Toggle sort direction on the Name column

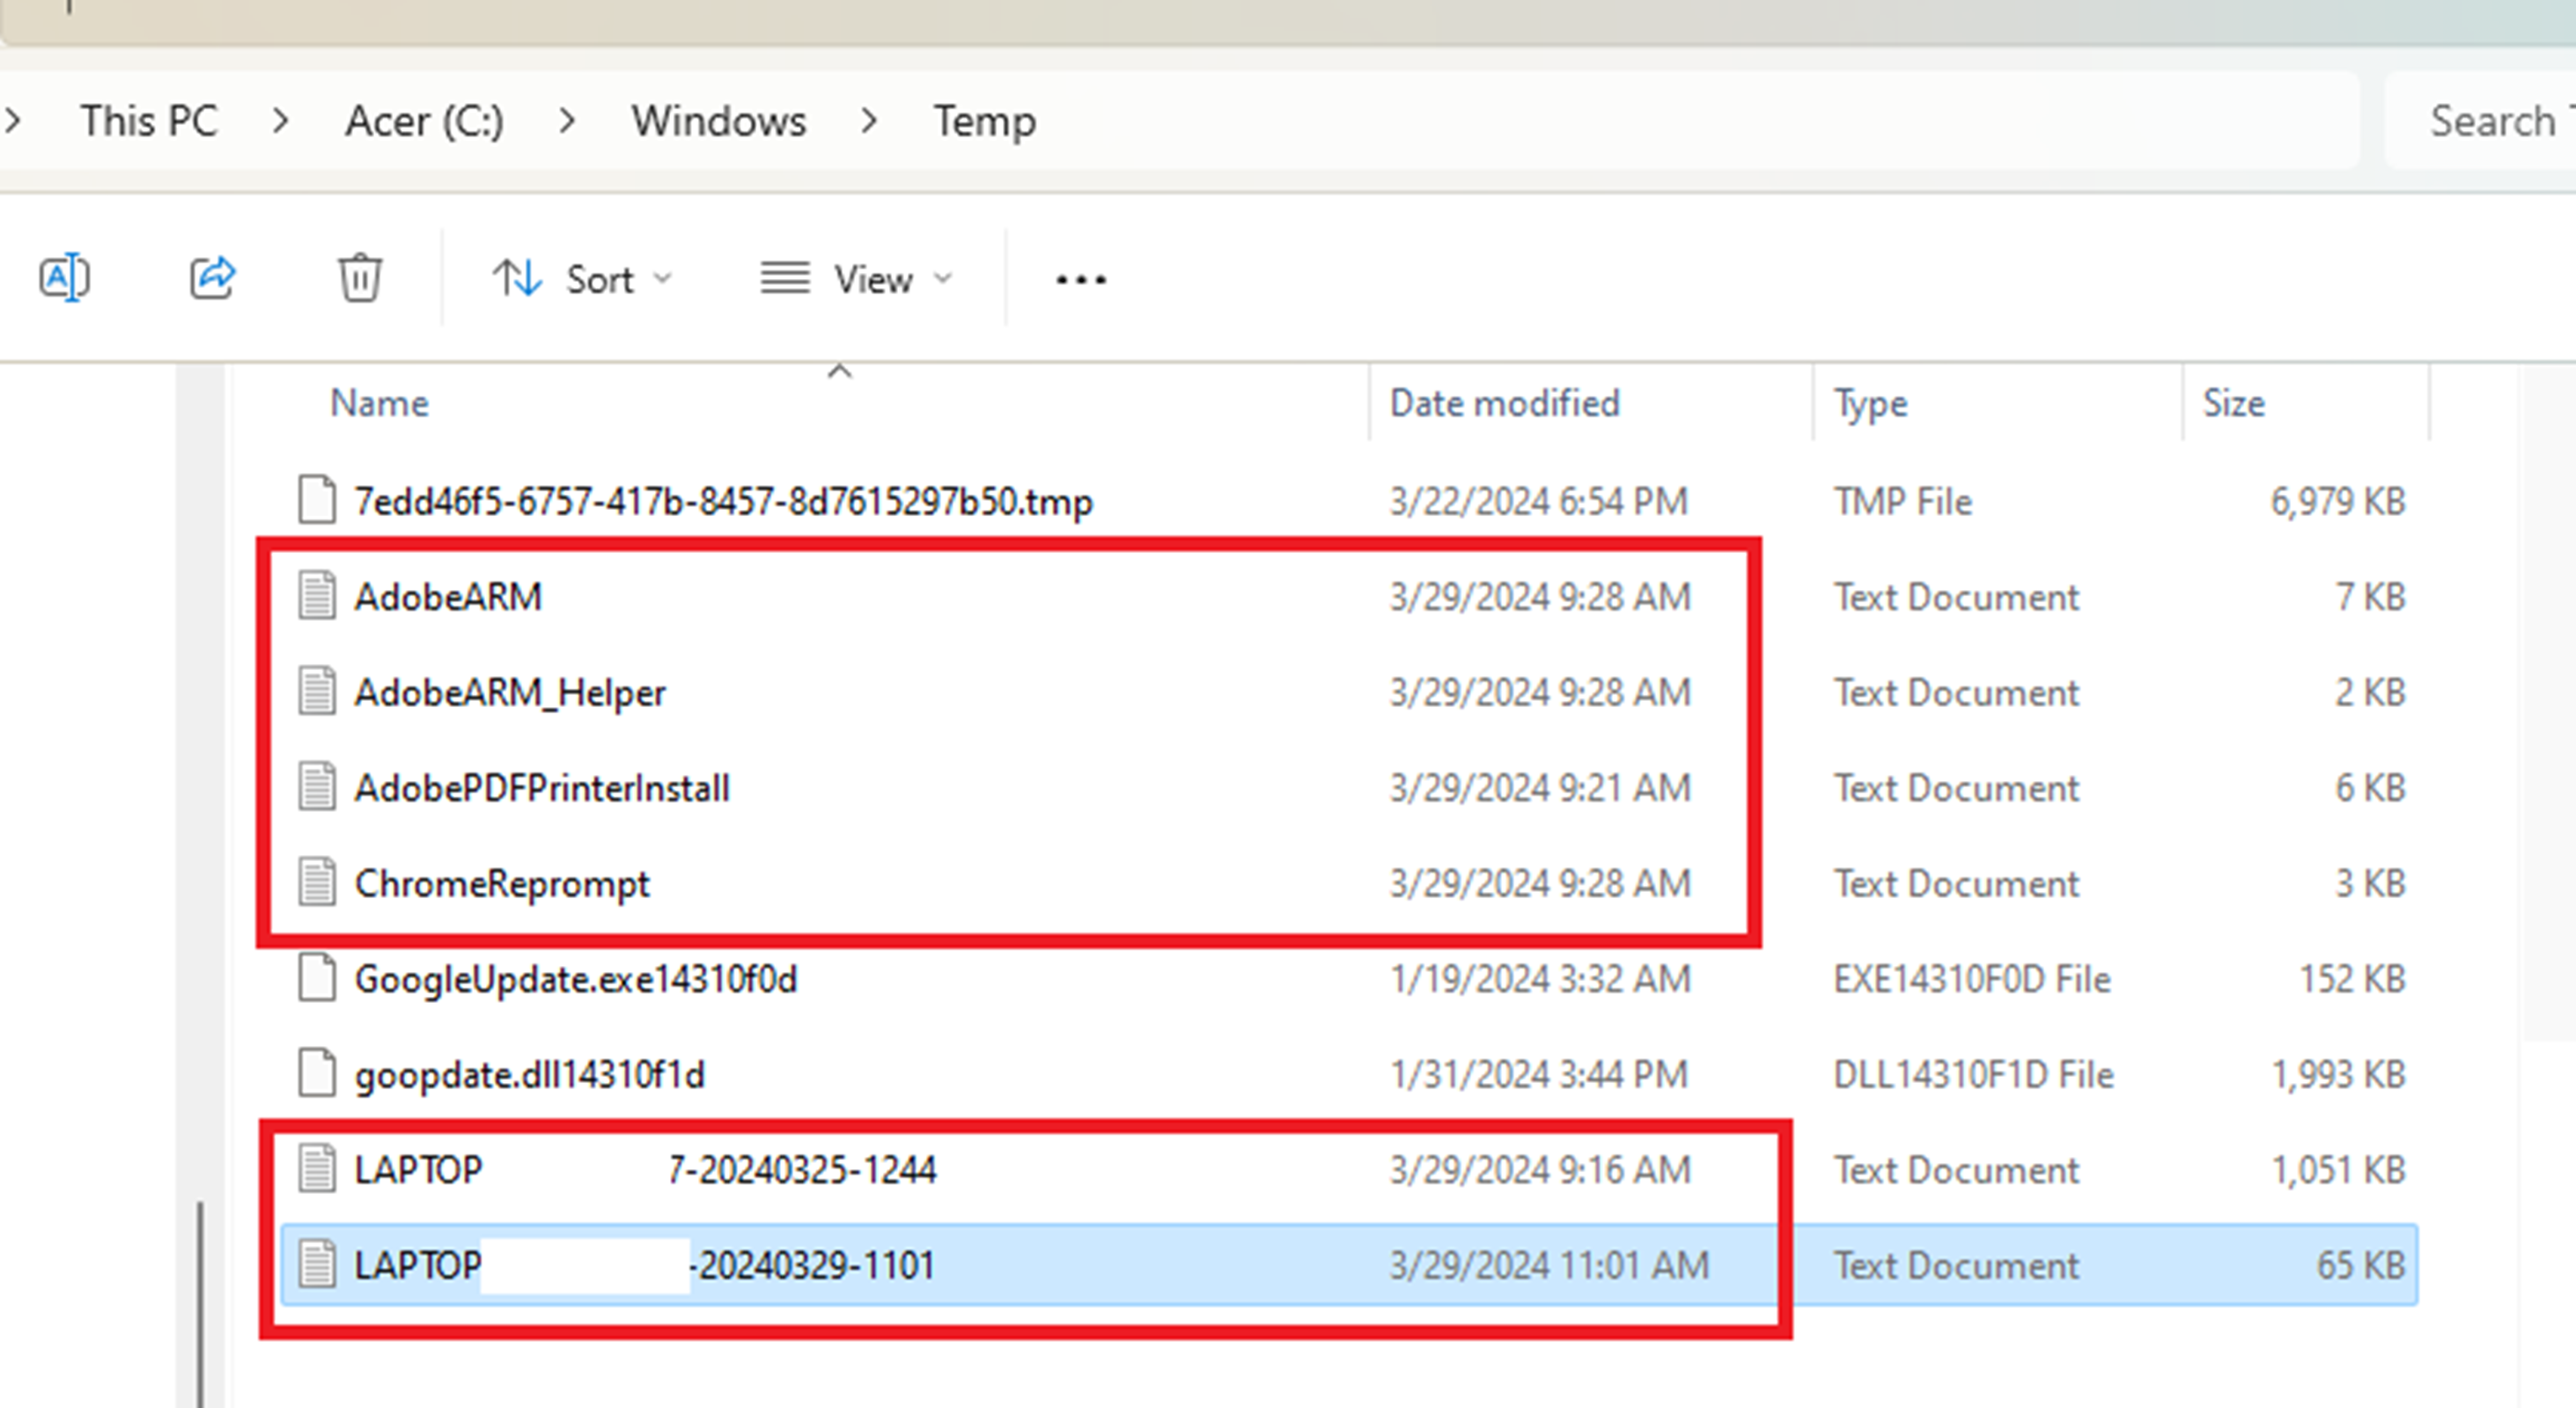click(378, 402)
